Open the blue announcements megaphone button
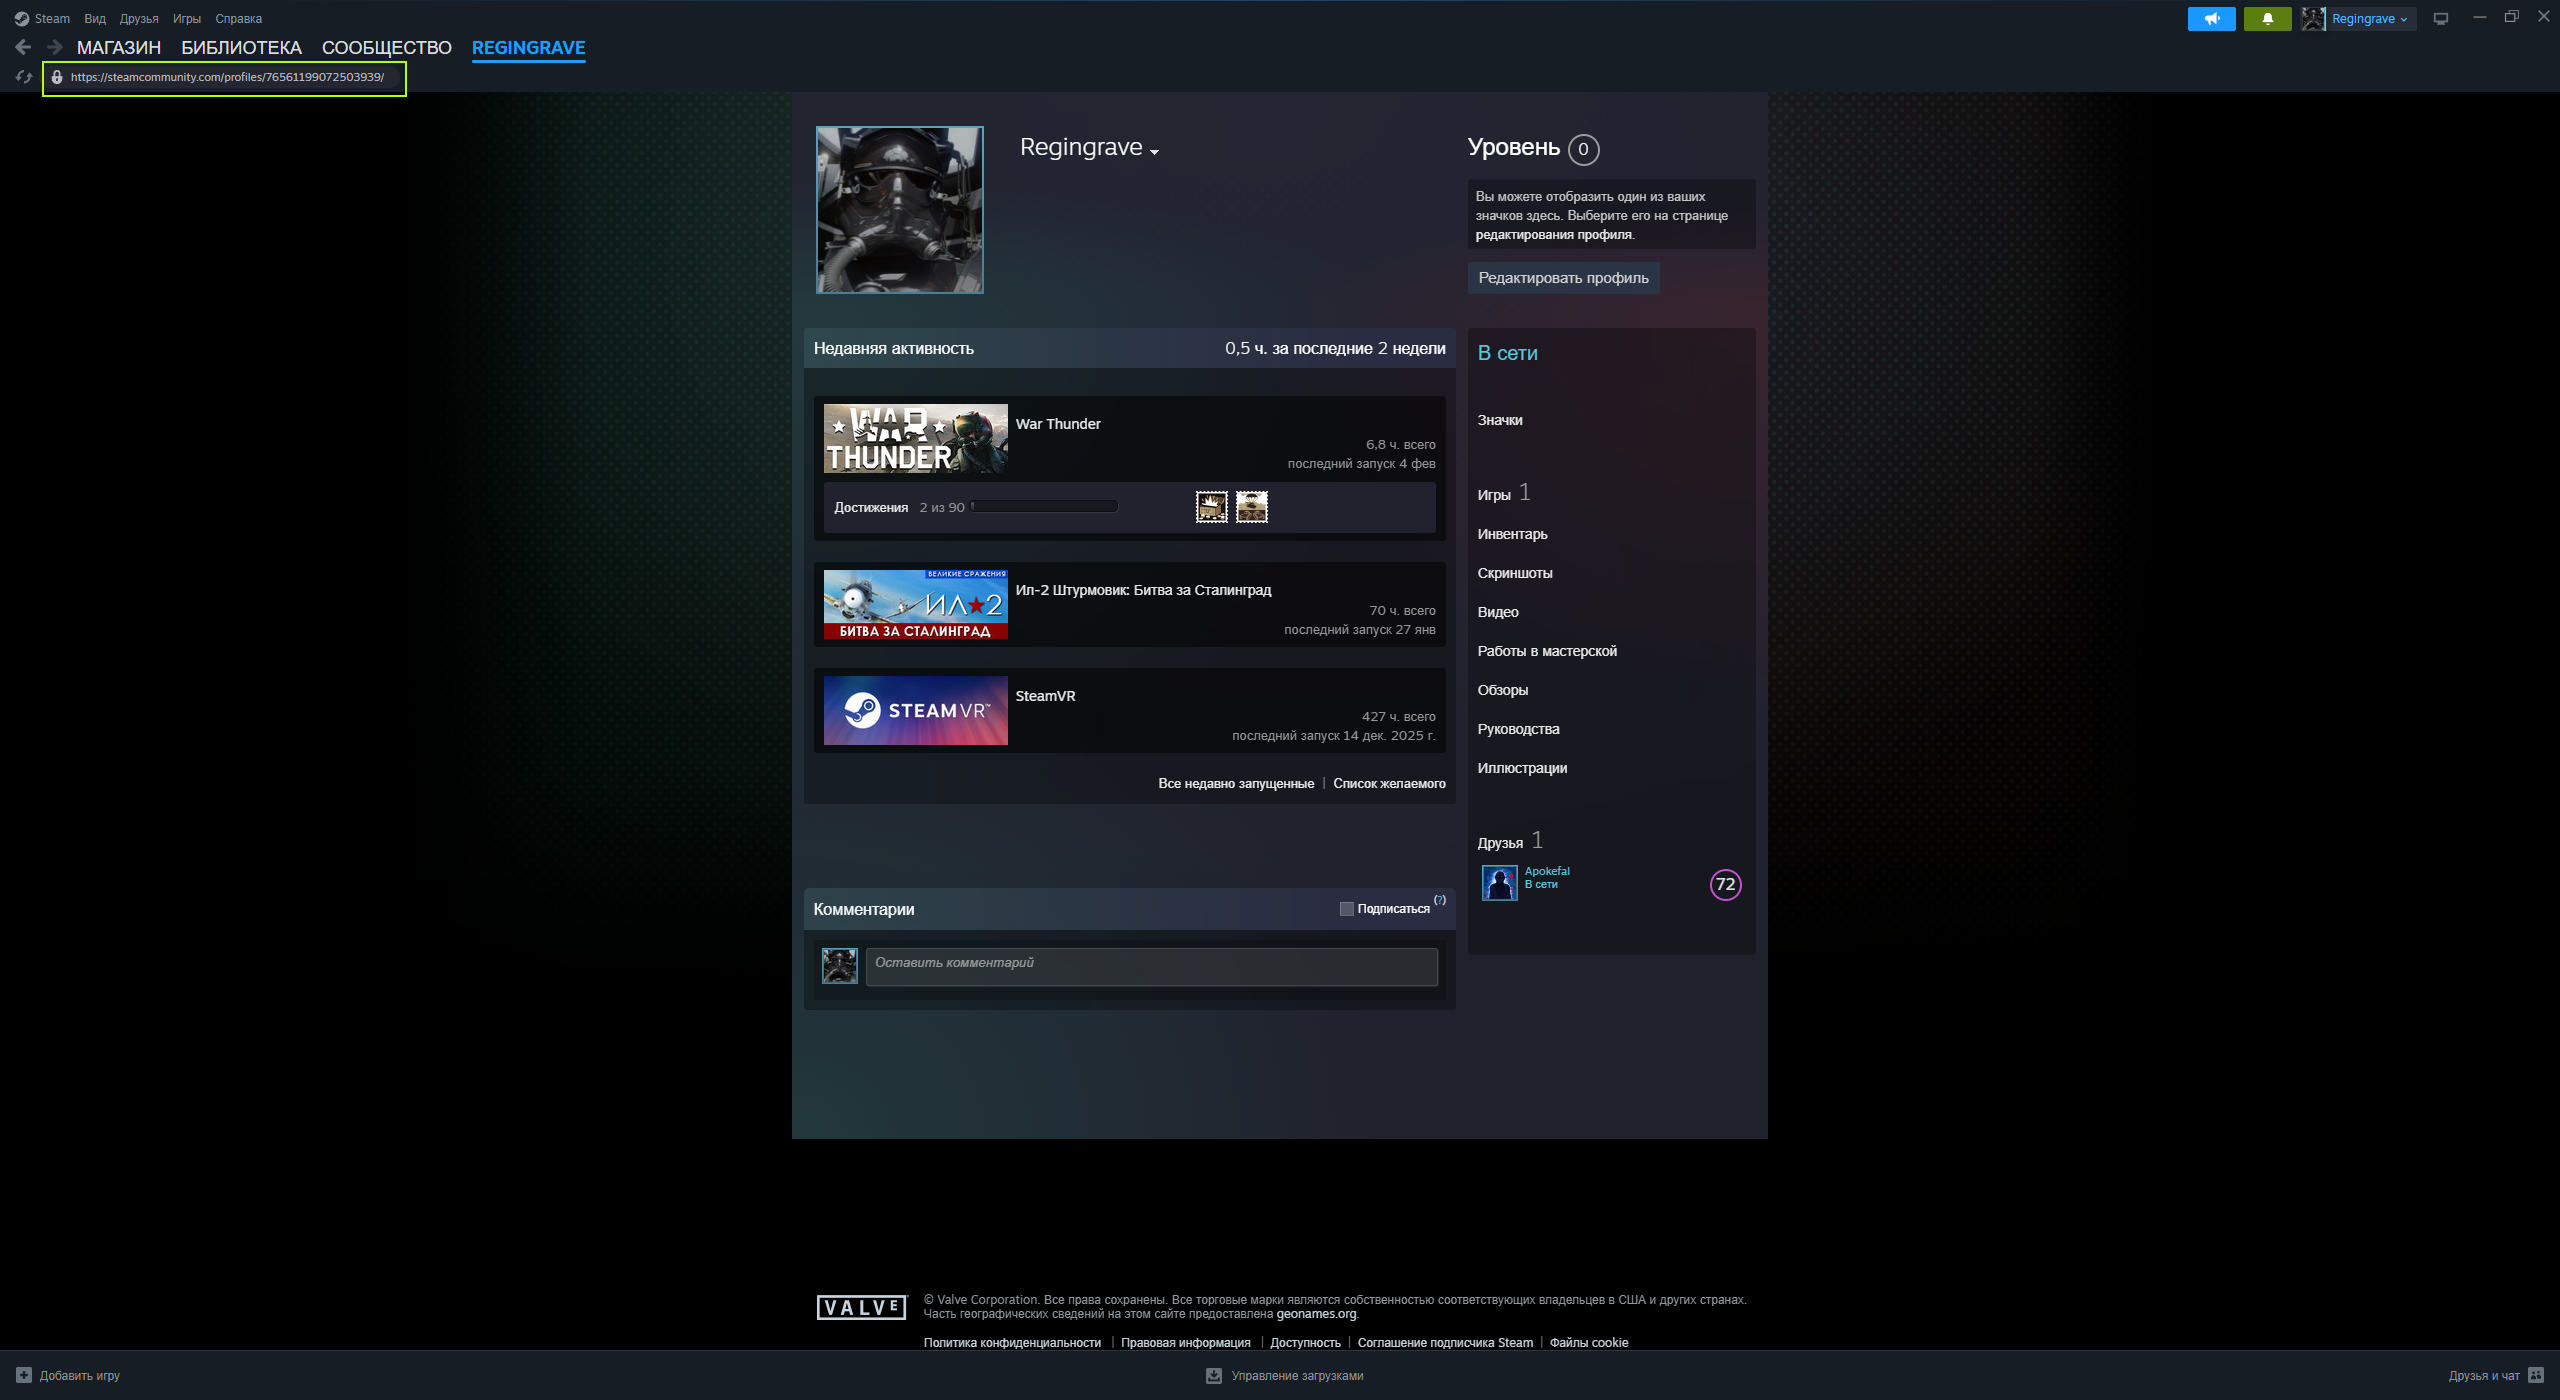This screenshot has height=1400, width=2560. (x=2211, y=19)
